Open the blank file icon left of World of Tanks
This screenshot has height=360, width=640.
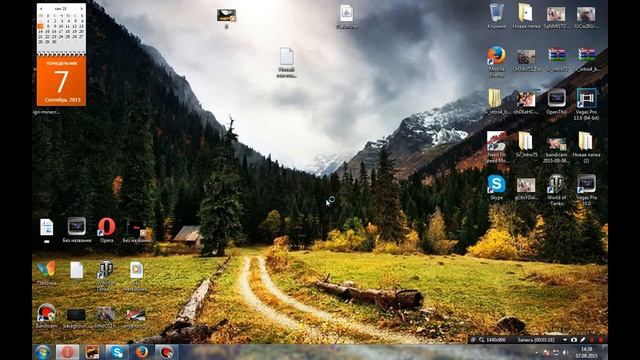click(76, 270)
